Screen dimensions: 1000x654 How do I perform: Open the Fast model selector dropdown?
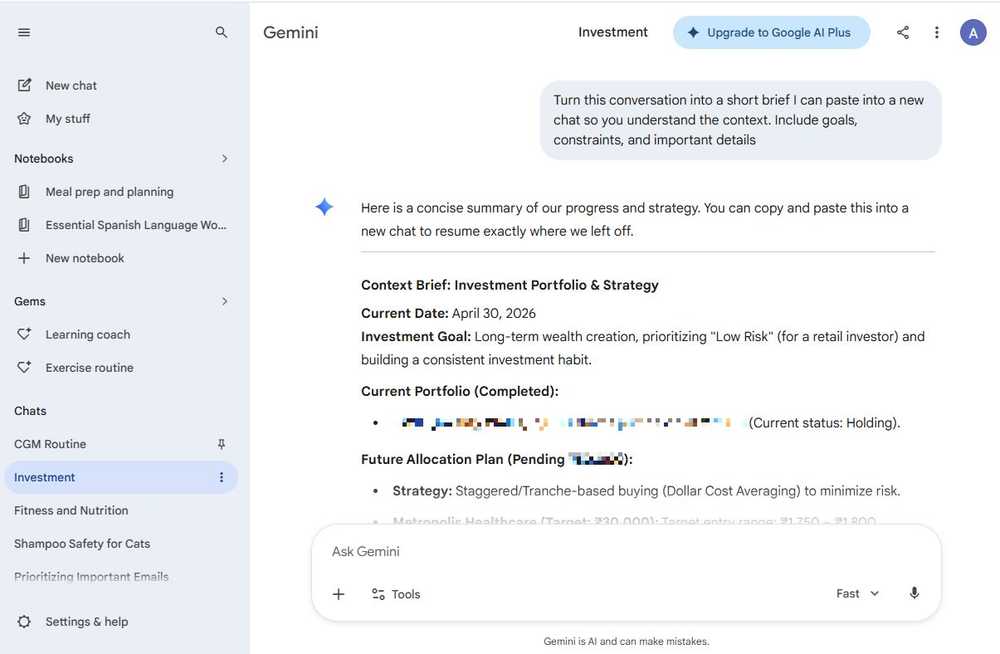tap(857, 593)
